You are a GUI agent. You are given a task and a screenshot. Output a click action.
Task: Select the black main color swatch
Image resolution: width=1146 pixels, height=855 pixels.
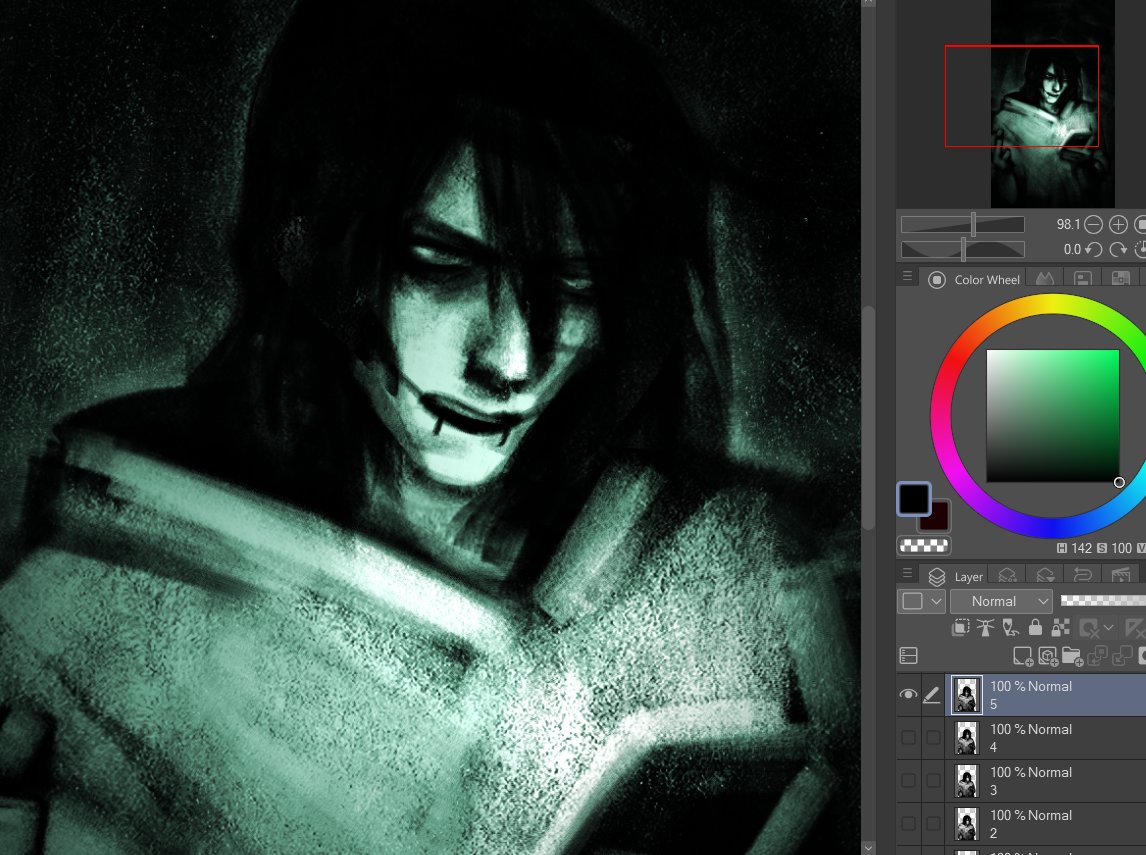[914, 498]
